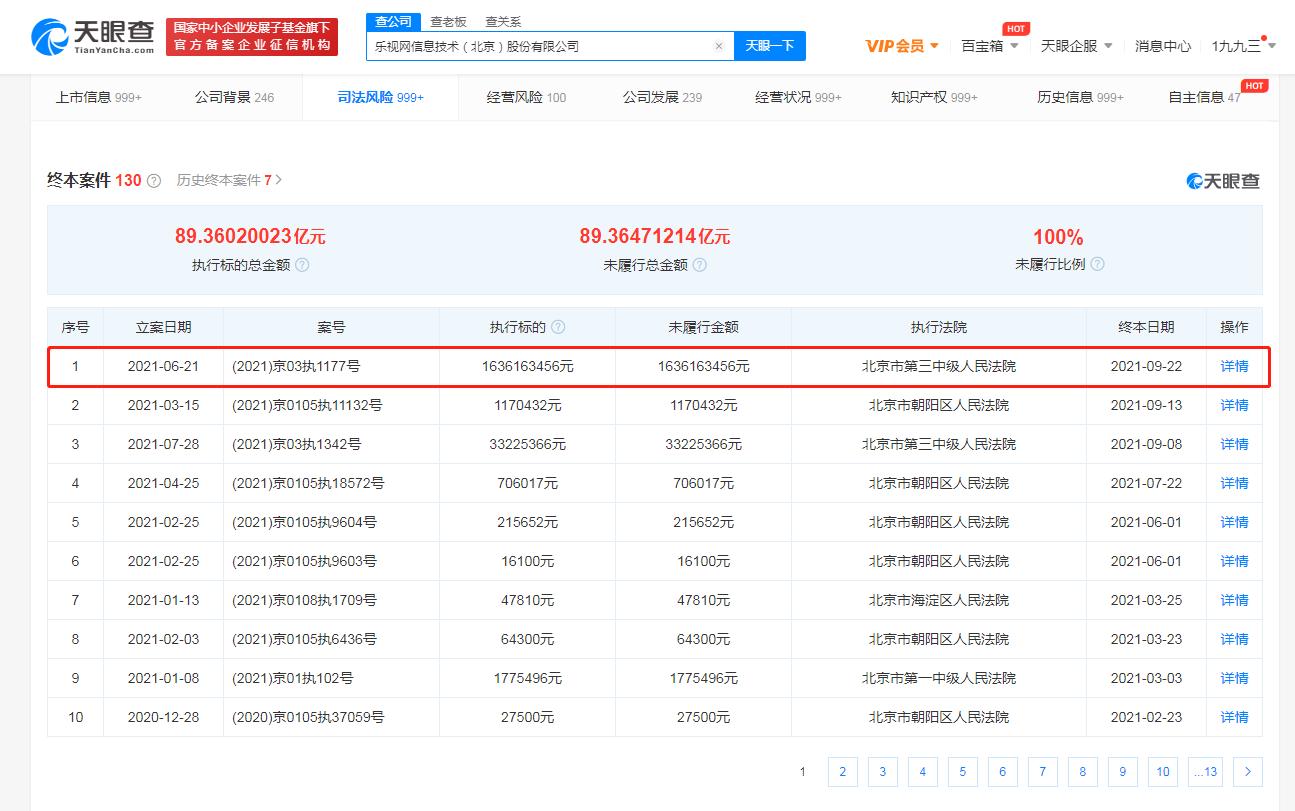
Task: Go to page 7 in pagination
Action: 1043,772
